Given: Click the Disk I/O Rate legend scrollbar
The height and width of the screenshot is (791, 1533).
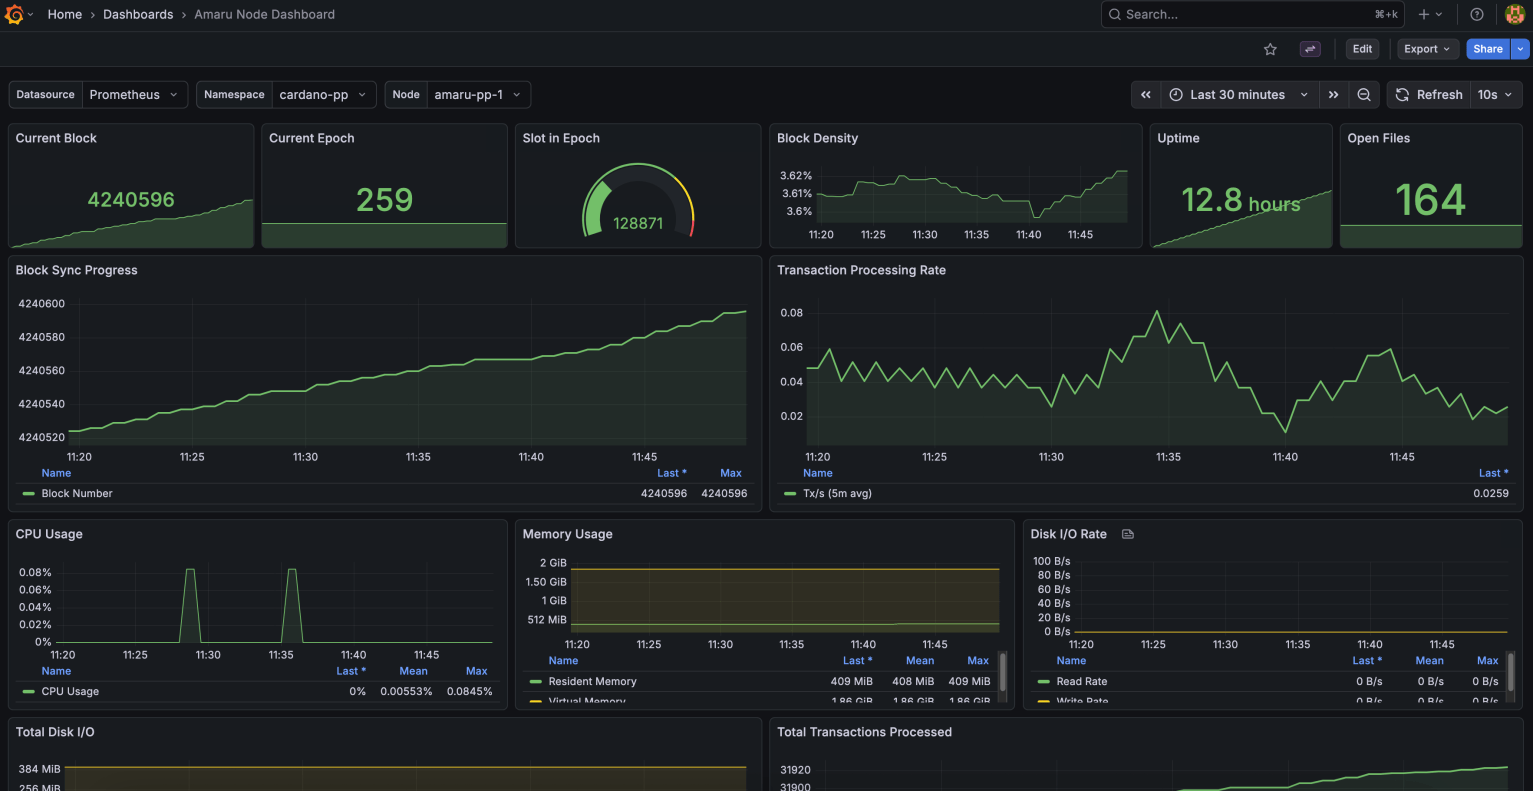Looking at the screenshot, I should click(1512, 672).
